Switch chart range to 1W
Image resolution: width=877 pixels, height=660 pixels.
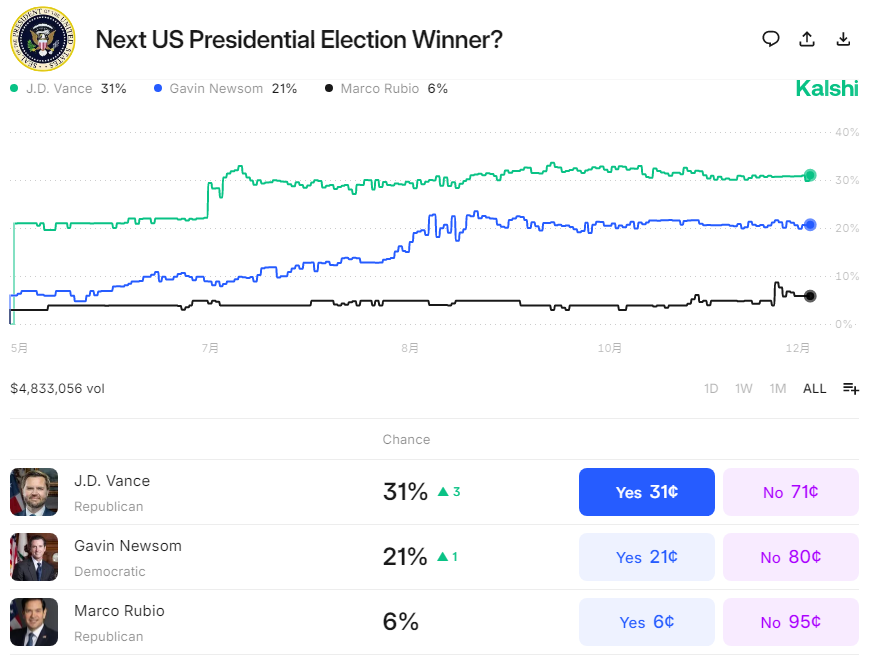pos(744,388)
